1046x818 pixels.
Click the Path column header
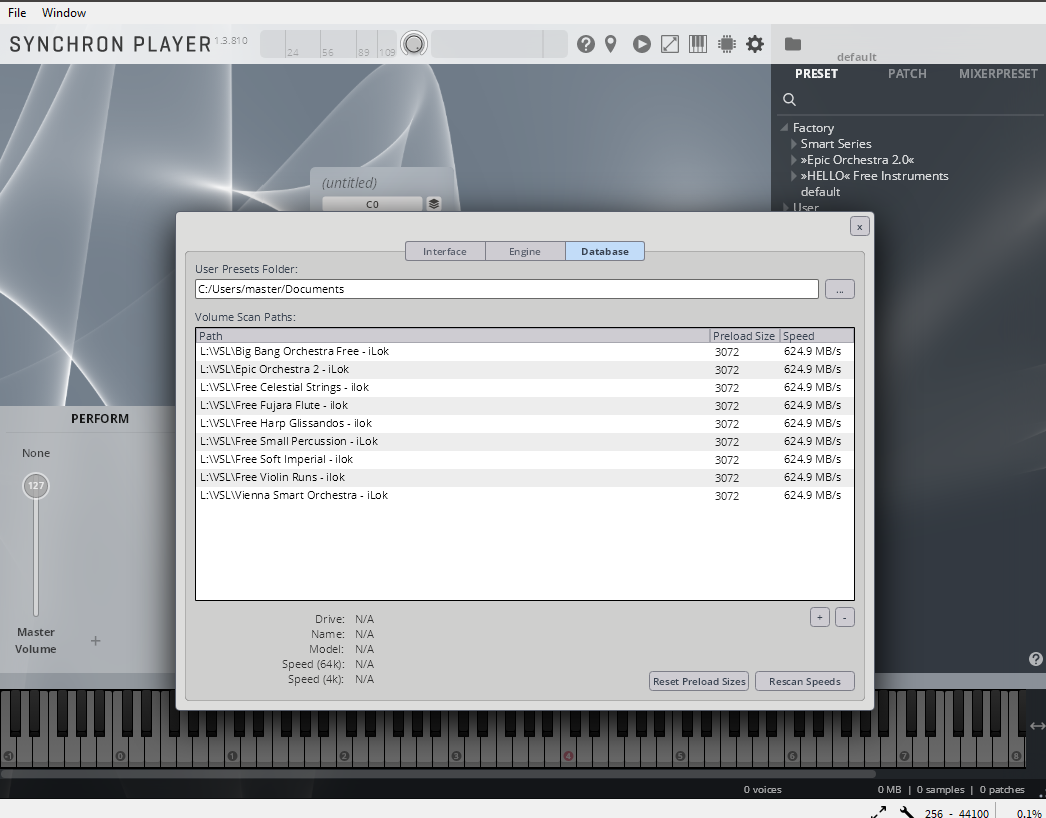point(453,336)
